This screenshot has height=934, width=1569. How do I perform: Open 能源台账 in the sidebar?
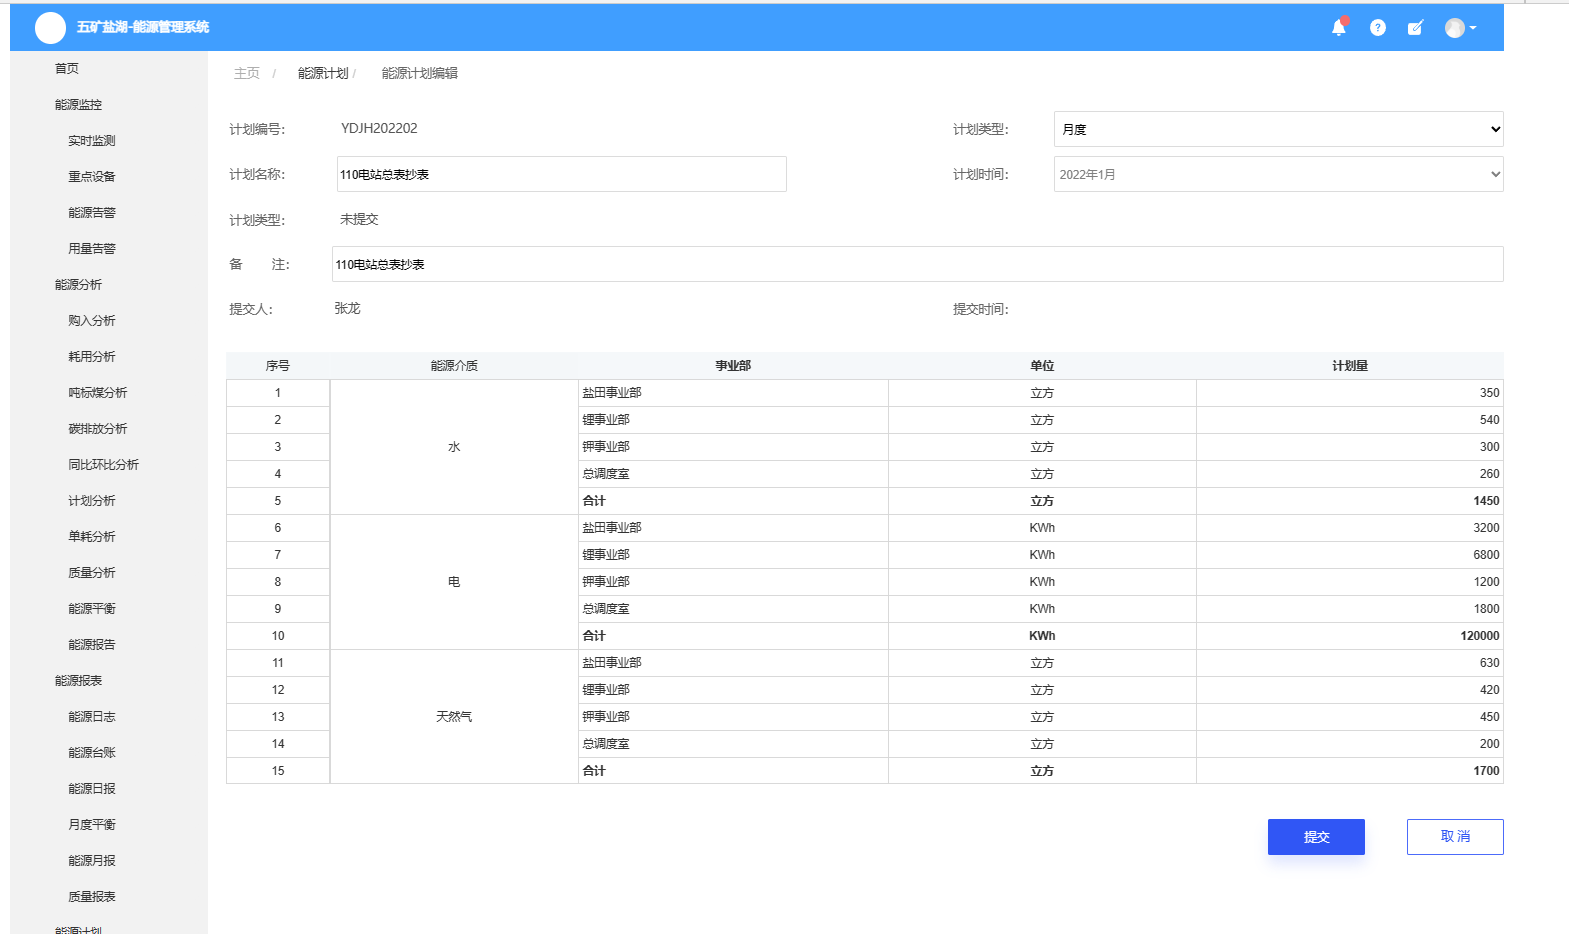(92, 752)
